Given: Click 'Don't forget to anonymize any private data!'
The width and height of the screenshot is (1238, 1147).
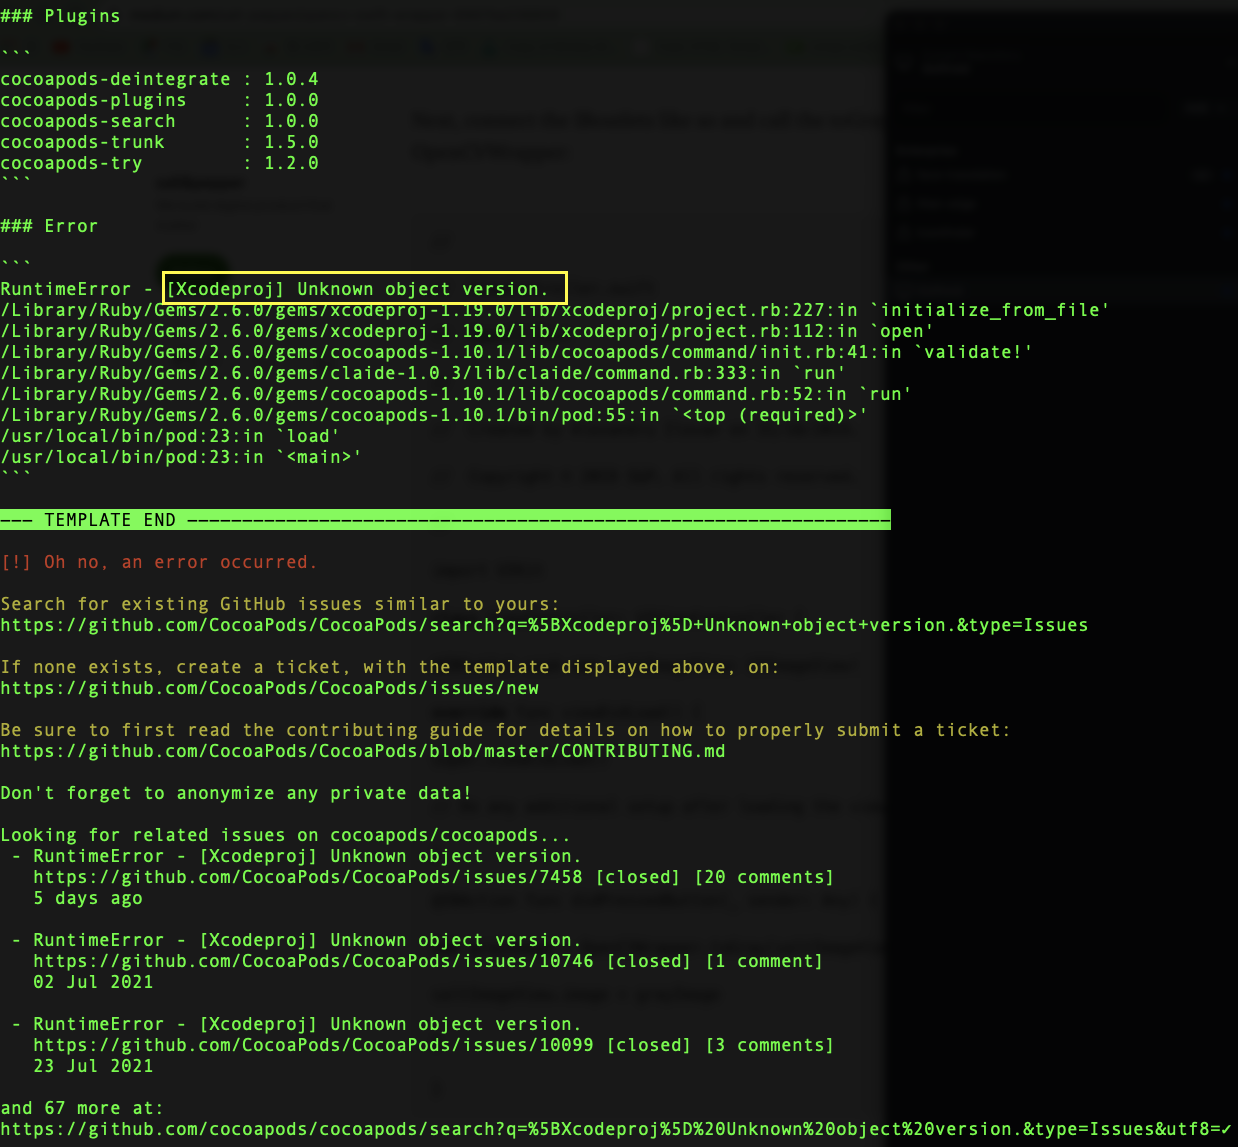Looking at the screenshot, I should tap(236, 793).
